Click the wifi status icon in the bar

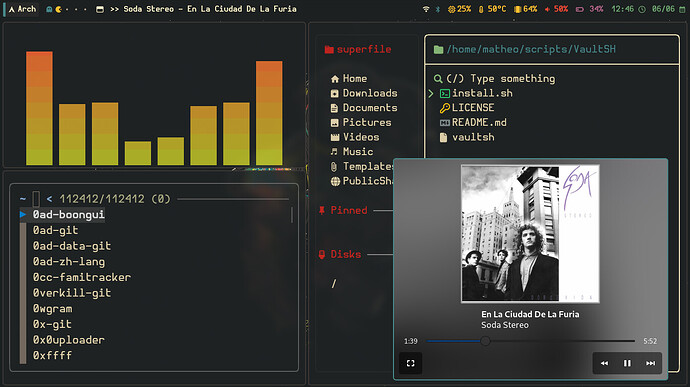(426, 9)
